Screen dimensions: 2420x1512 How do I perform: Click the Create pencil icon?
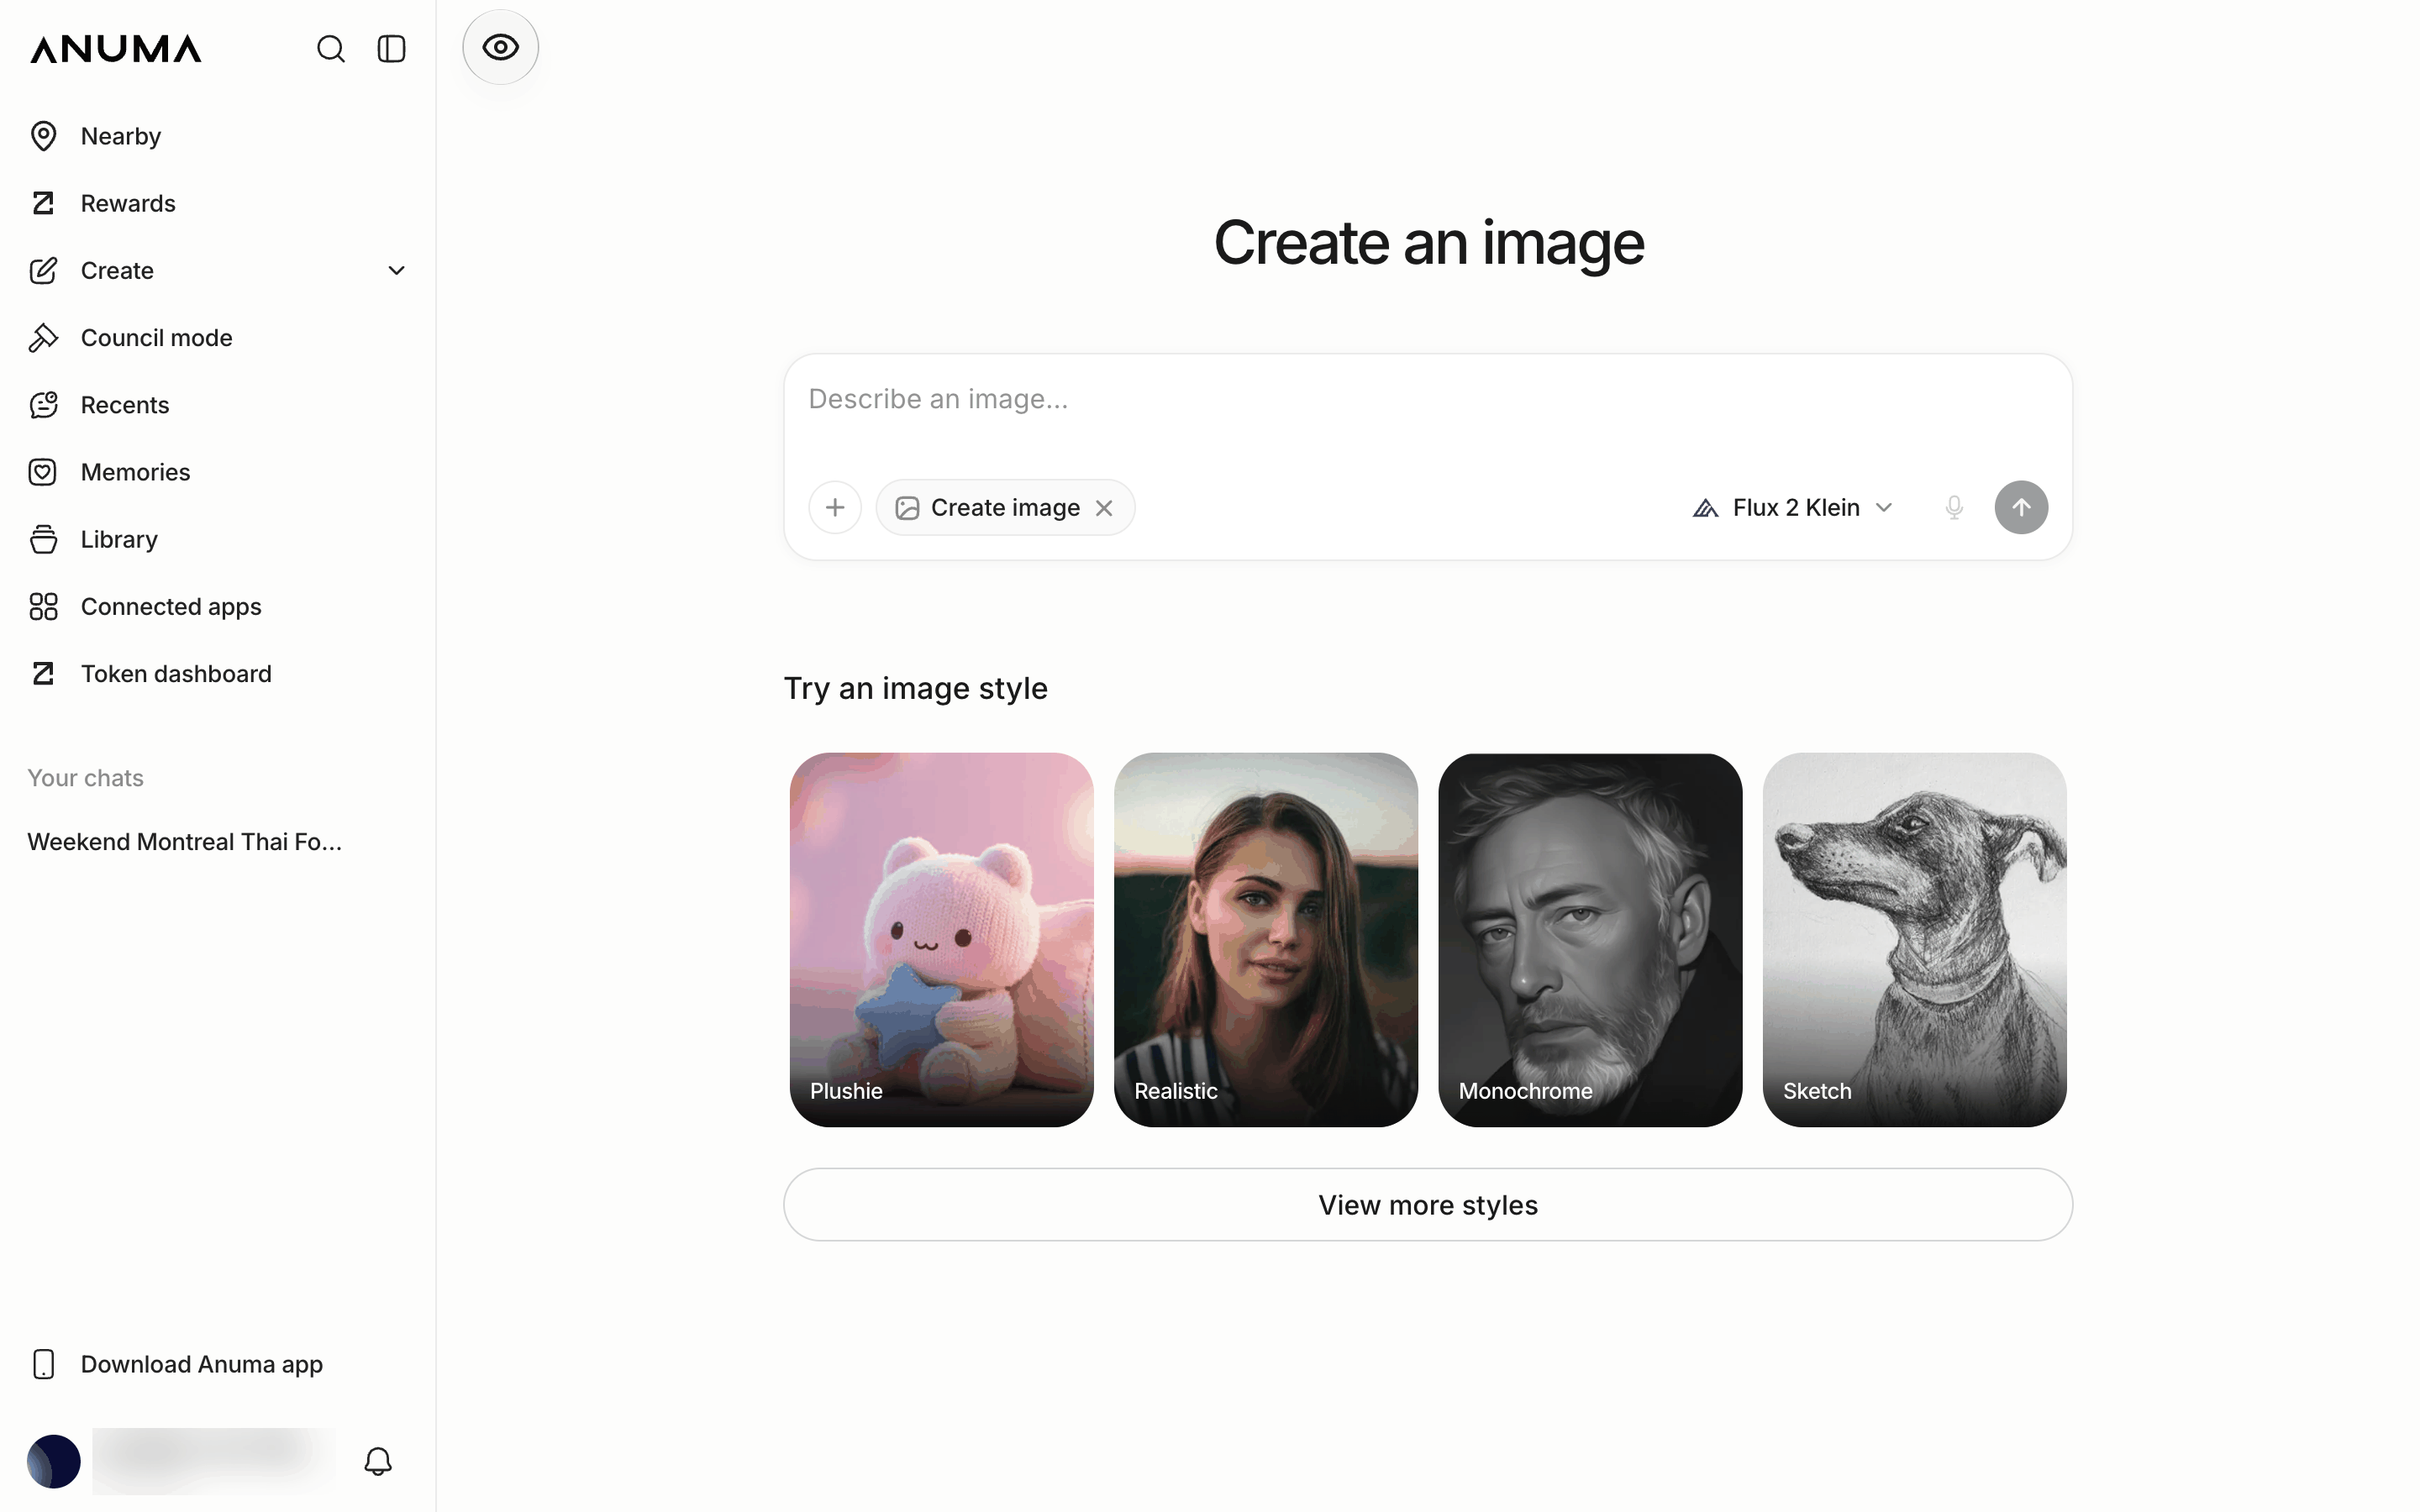click(43, 270)
